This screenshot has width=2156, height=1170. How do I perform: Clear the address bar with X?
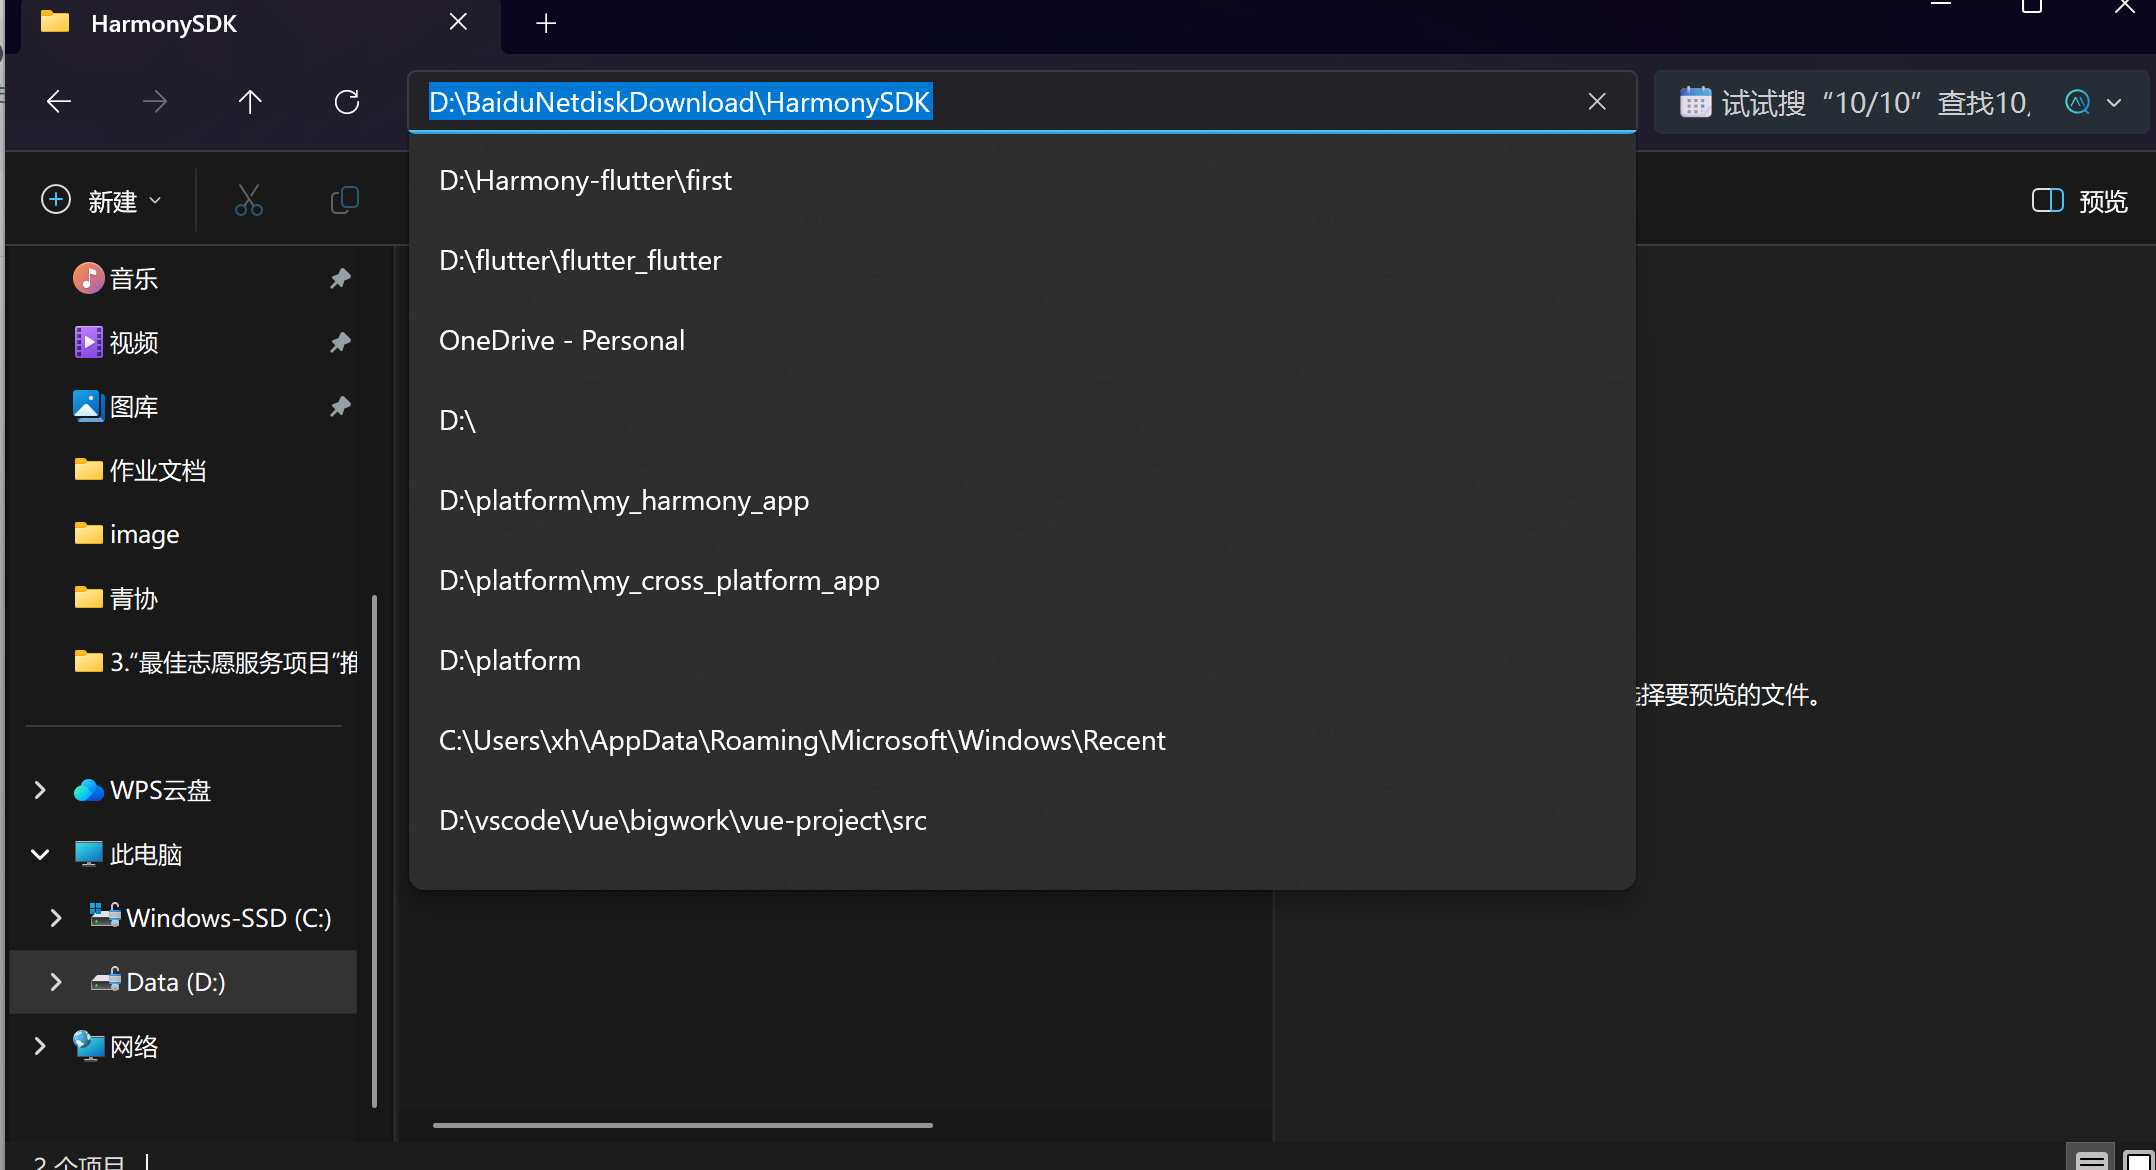tap(1597, 102)
